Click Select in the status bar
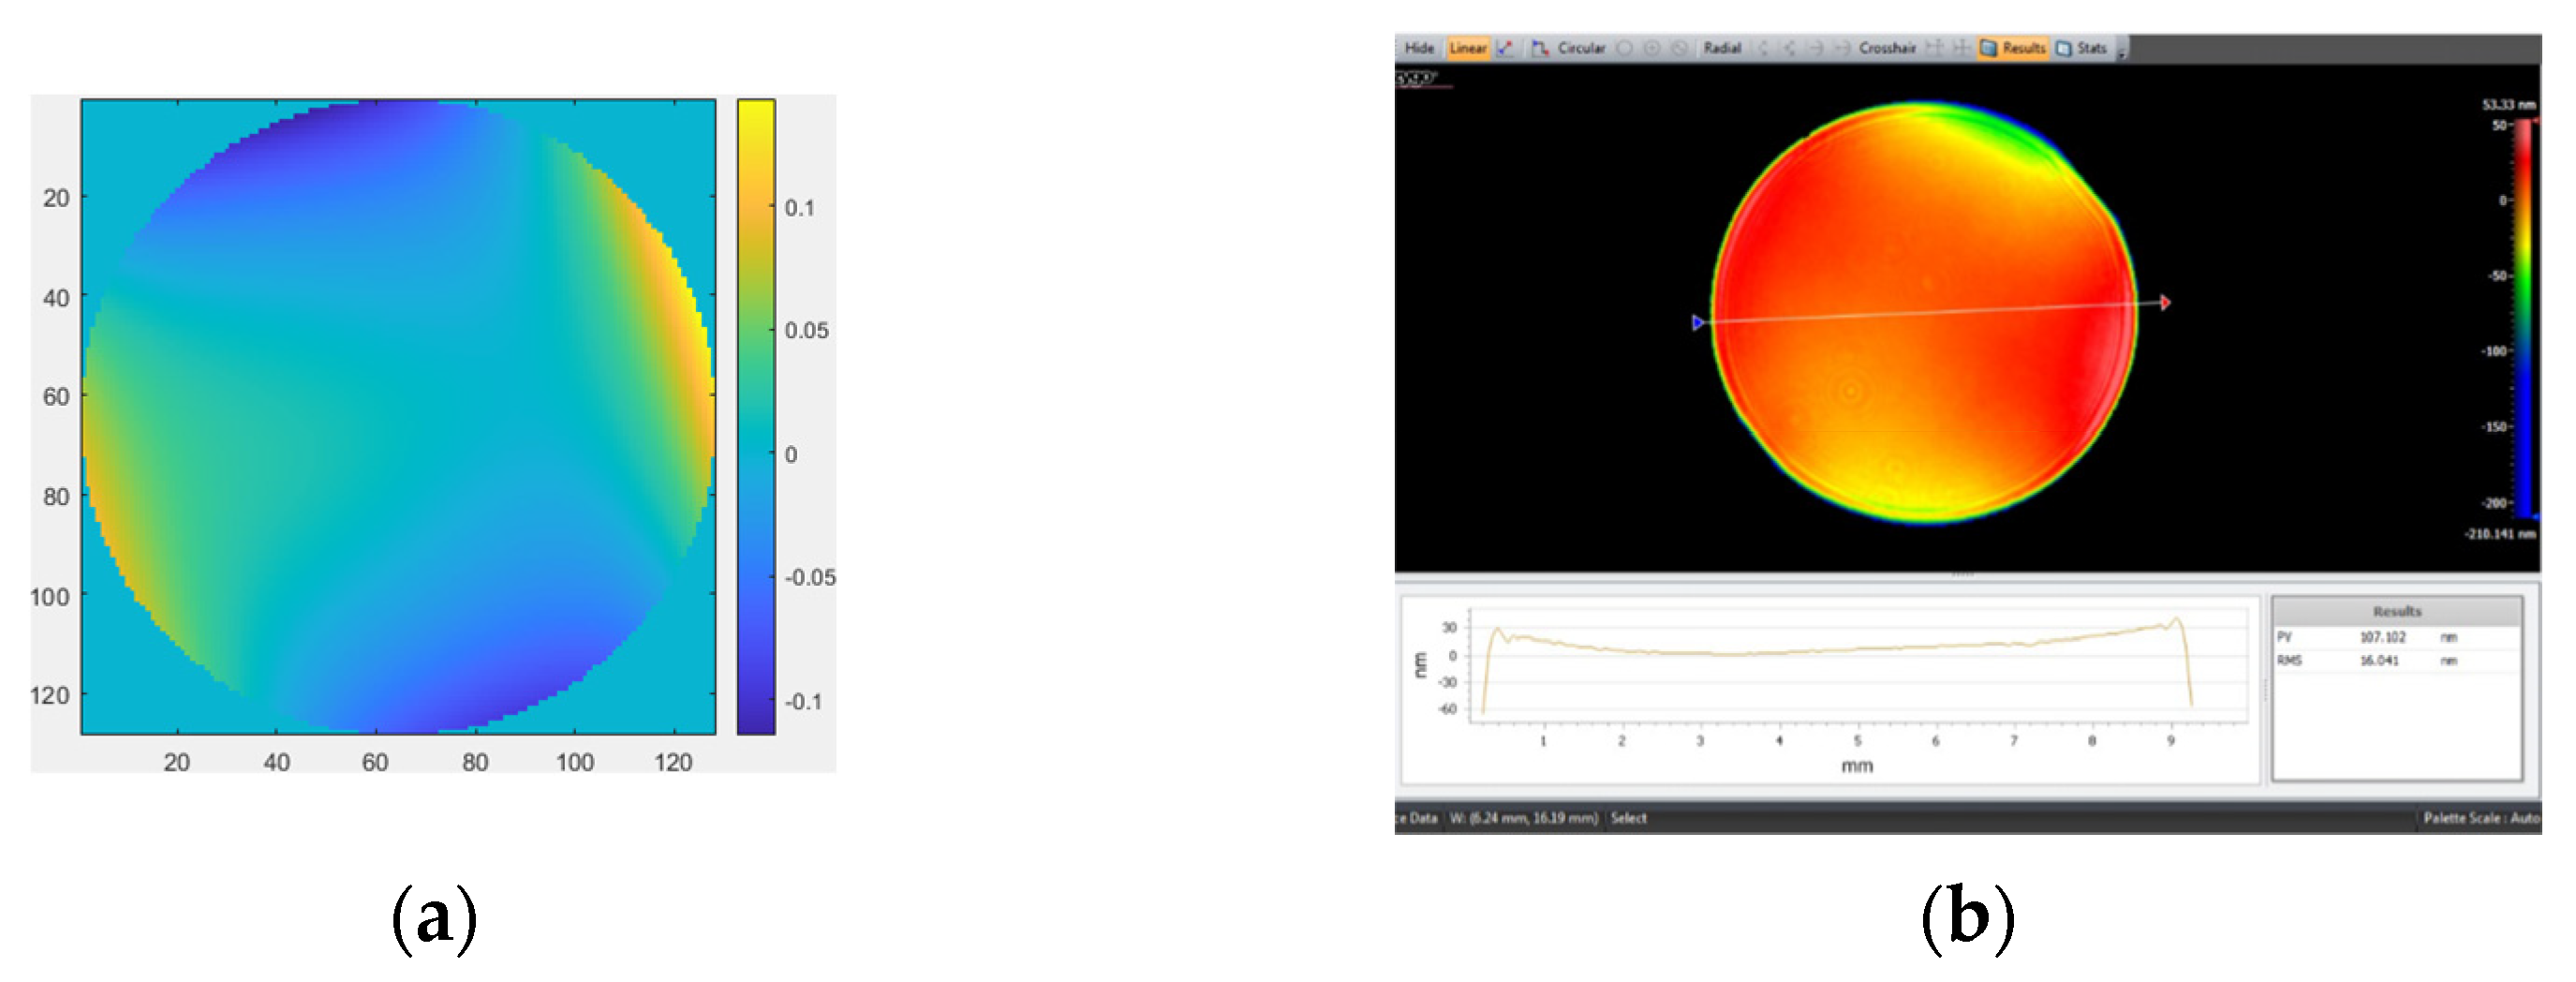This screenshot has width=2576, height=982. coord(1628,818)
